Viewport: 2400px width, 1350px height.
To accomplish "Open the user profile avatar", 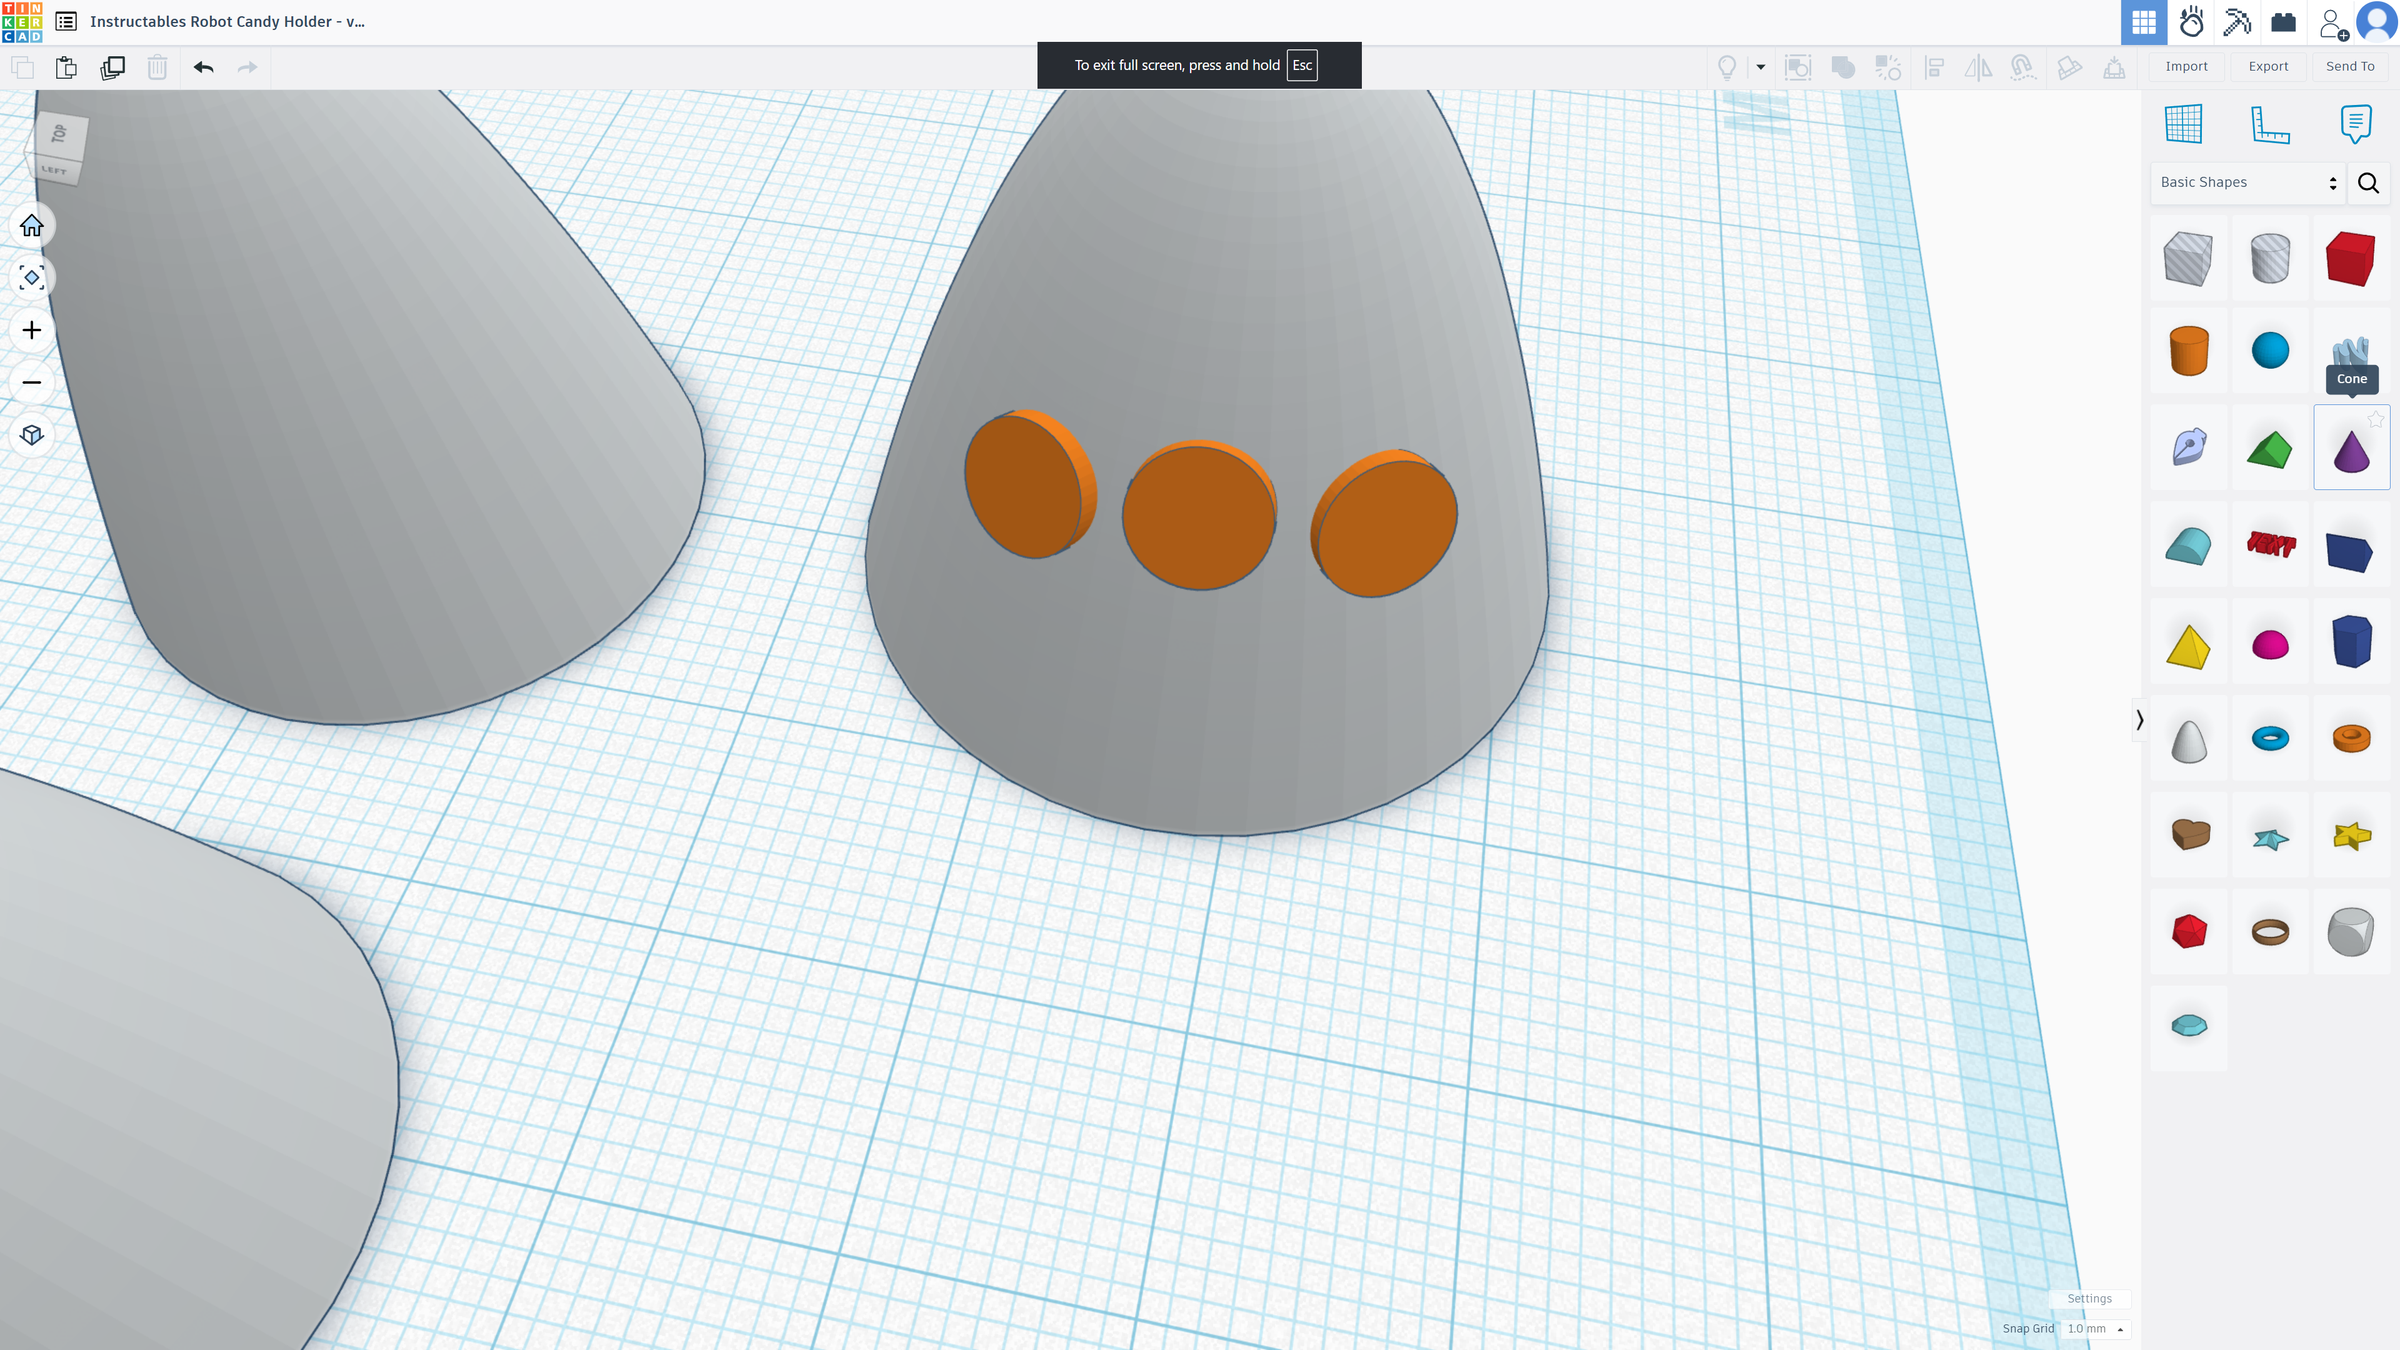I will [x=2377, y=22].
